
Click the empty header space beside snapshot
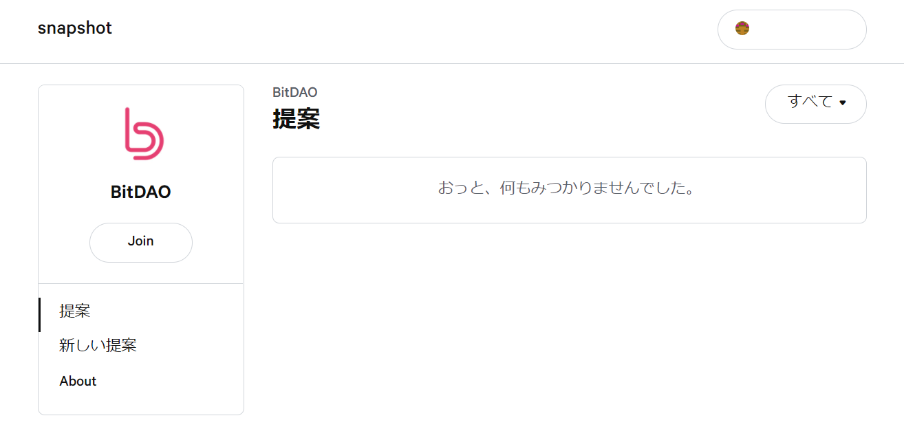click(404, 29)
